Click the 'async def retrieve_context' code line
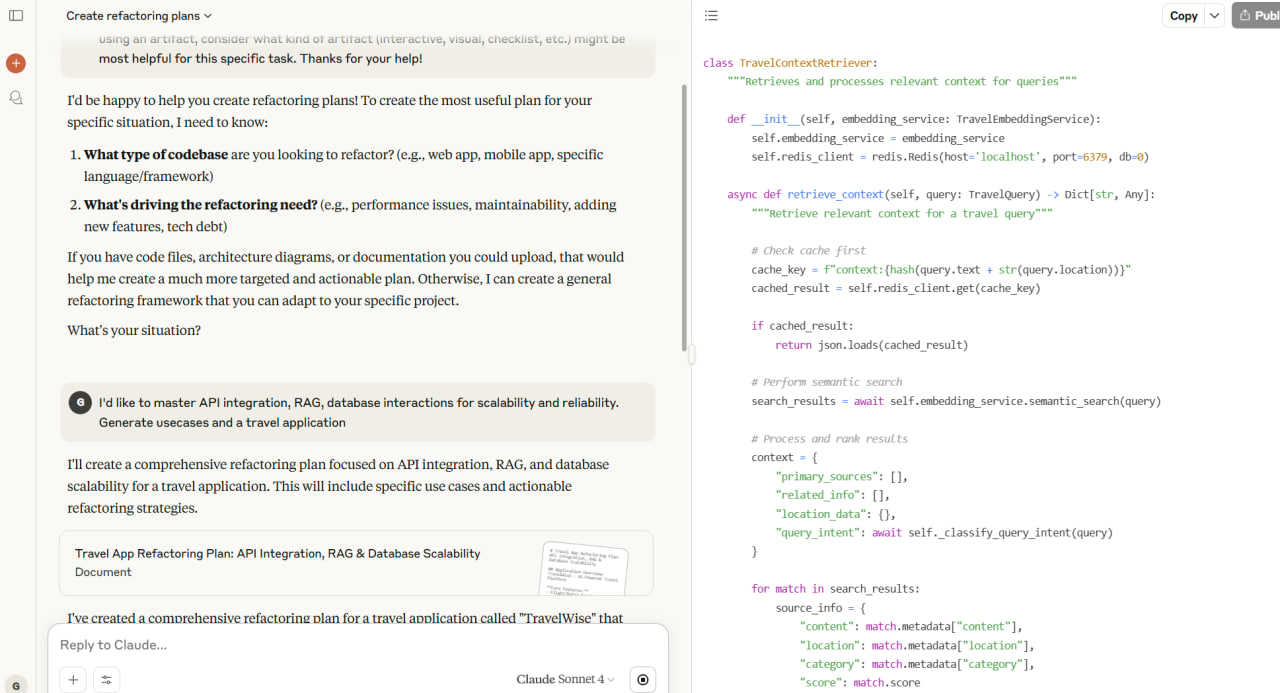Viewport: 1280px width, 693px height. coord(941,195)
